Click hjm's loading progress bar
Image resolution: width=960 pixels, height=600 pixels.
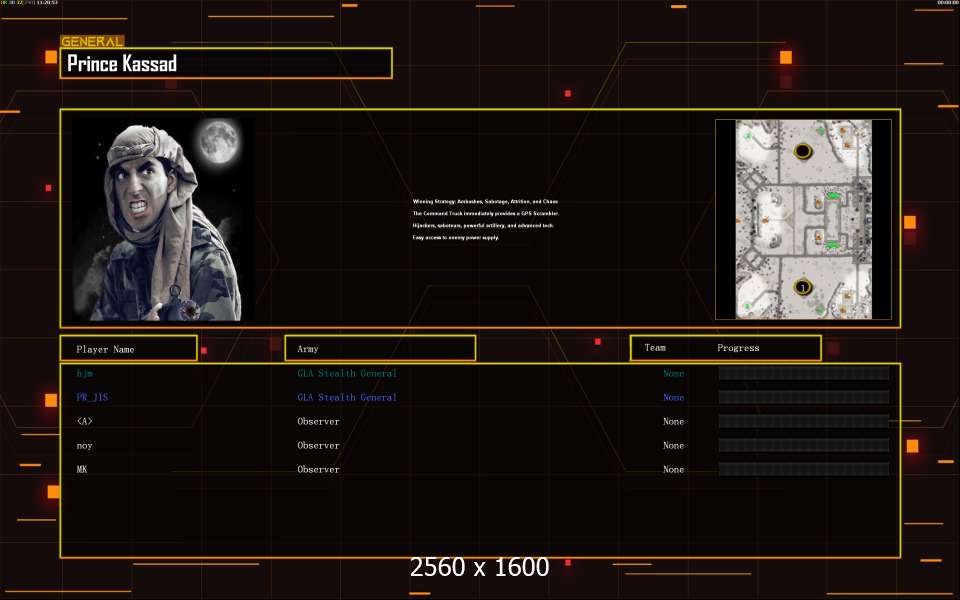[x=803, y=373]
